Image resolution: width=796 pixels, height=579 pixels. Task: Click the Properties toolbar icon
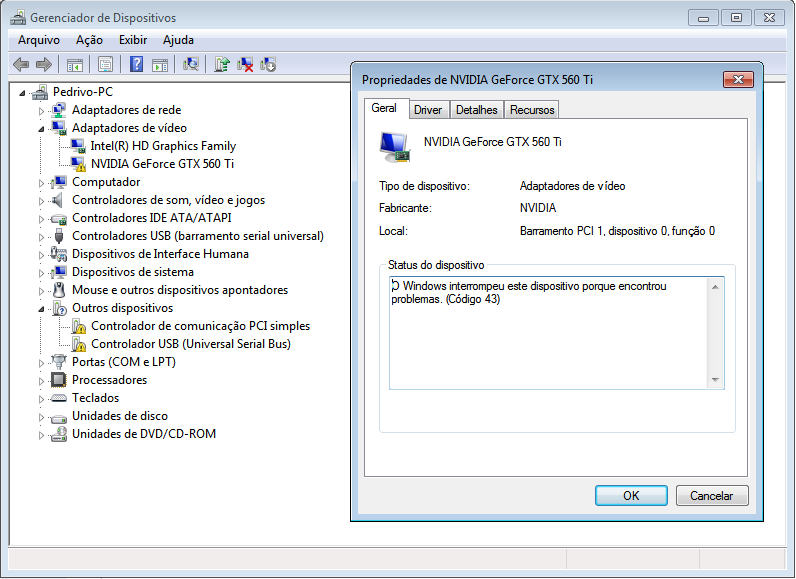click(x=106, y=64)
